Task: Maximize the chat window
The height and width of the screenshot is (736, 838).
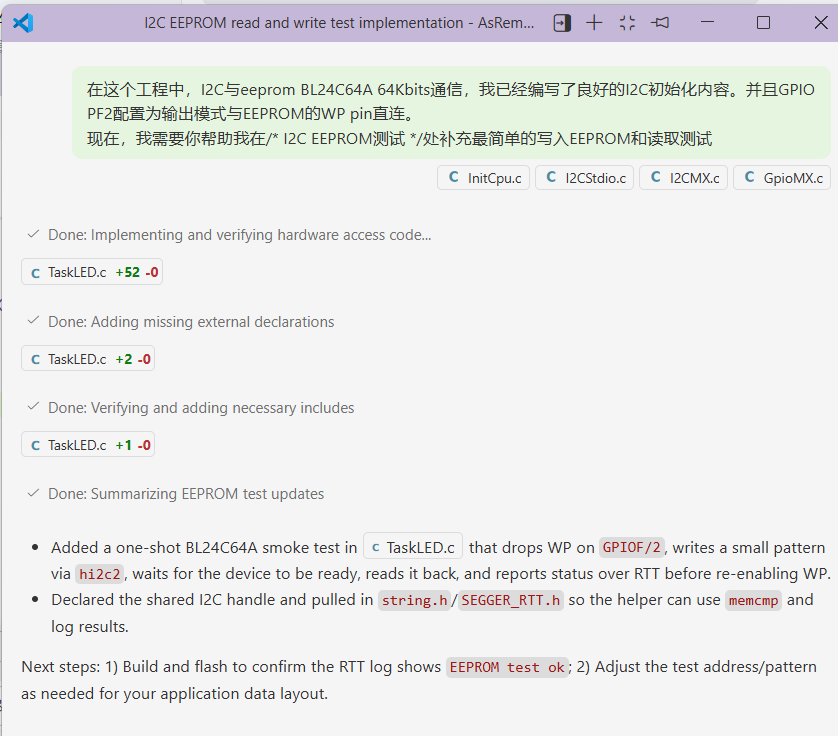Action: coord(763,22)
